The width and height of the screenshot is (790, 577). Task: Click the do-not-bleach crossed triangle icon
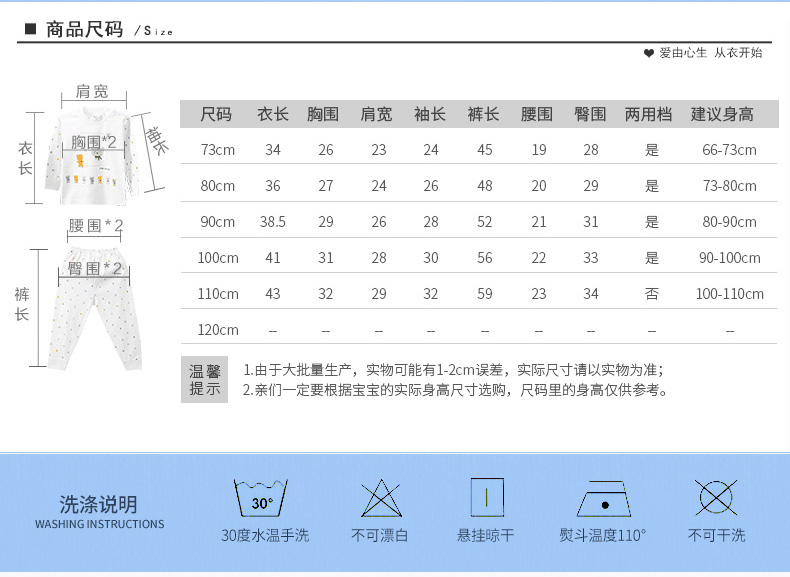tap(379, 498)
